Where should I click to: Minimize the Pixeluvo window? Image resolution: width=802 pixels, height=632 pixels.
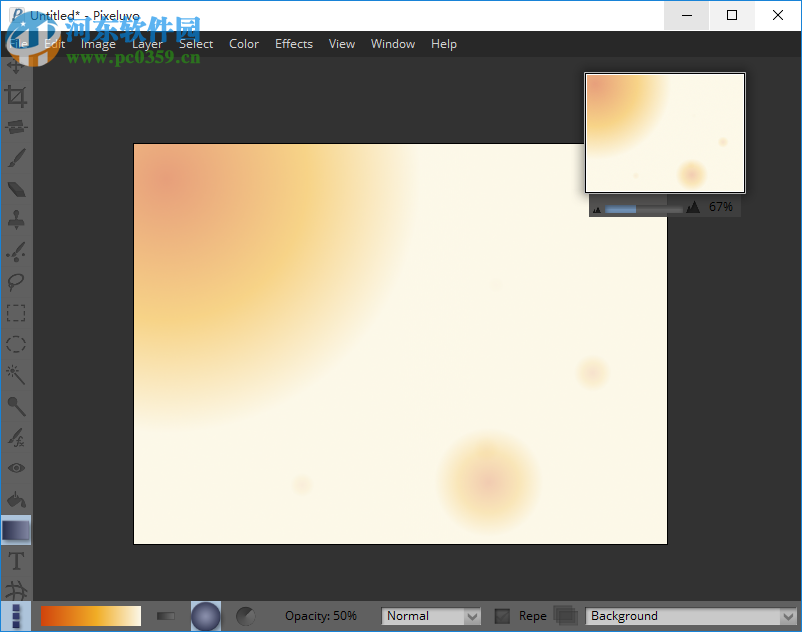point(686,15)
